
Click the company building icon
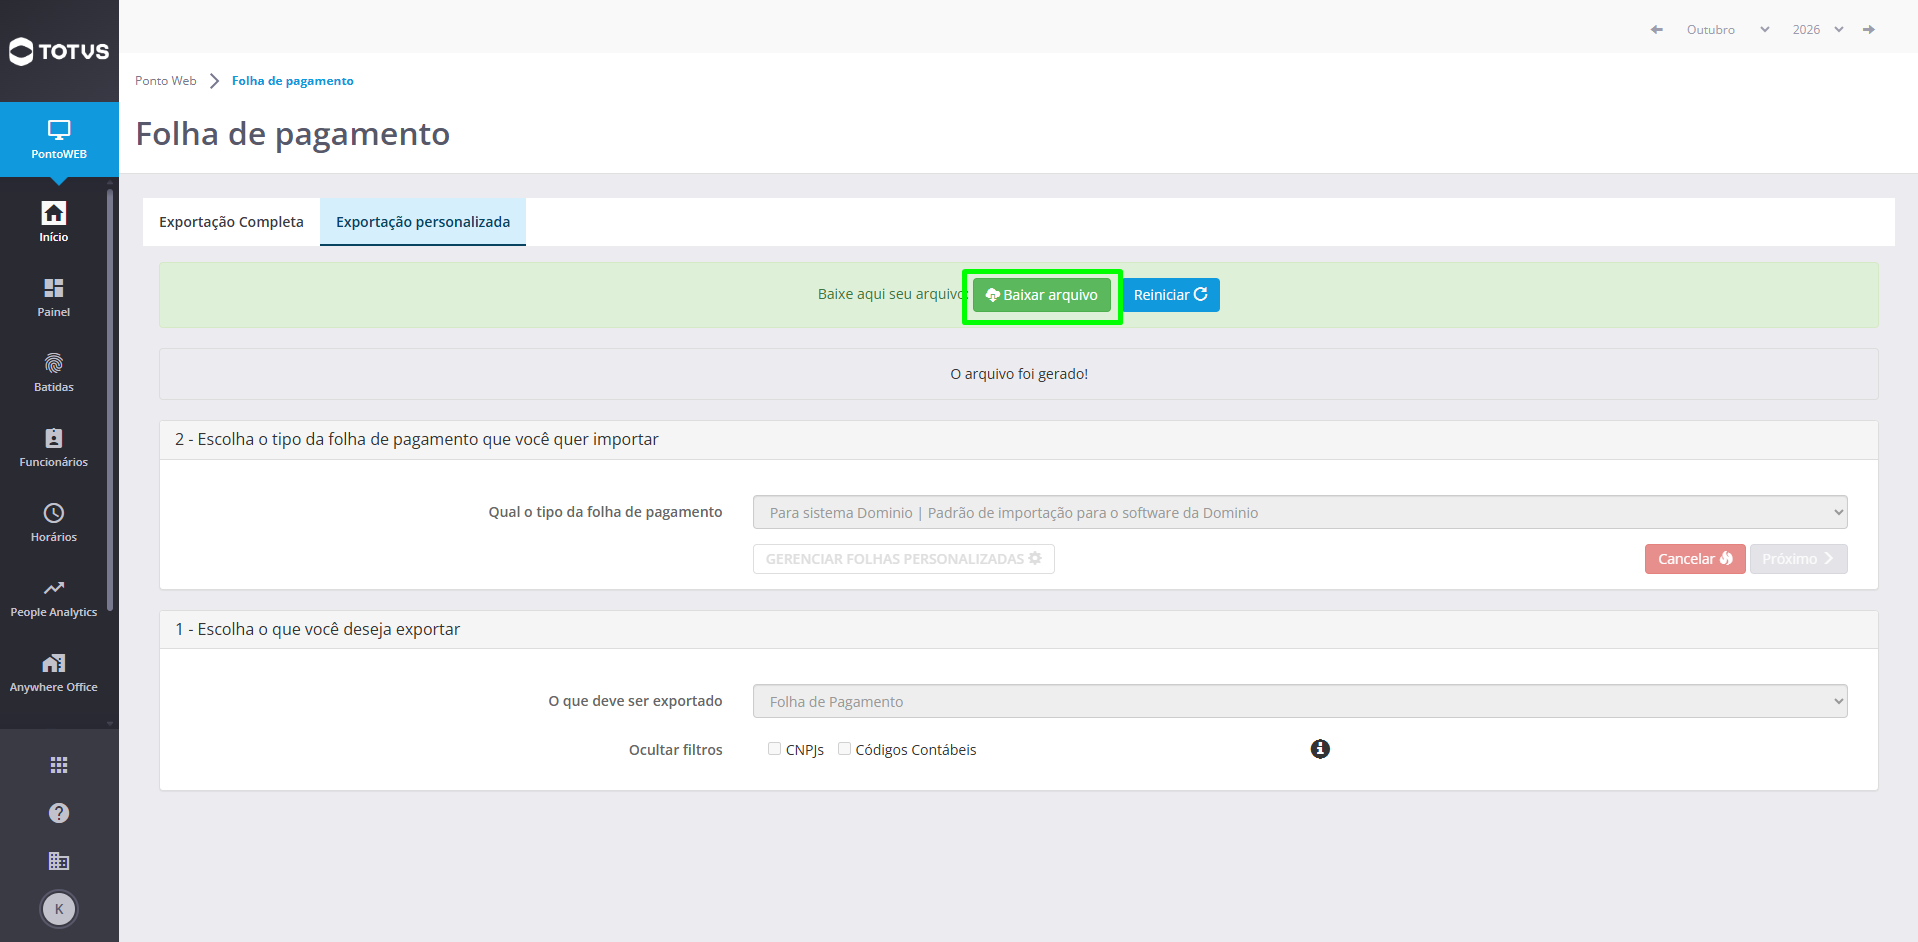(x=59, y=861)
